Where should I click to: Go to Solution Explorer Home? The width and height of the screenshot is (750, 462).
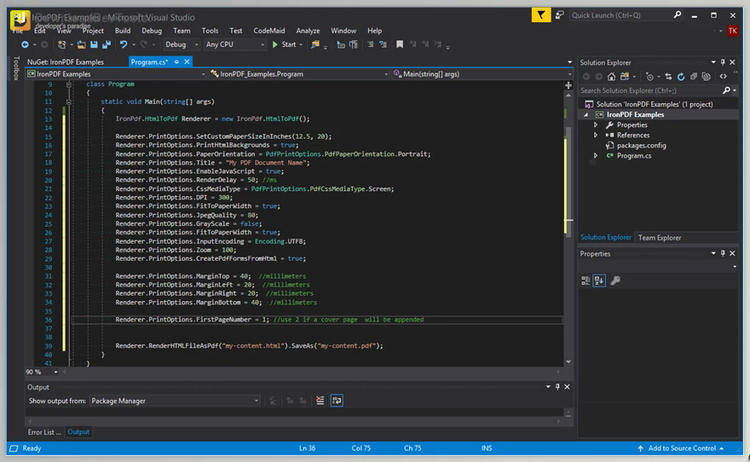(x=611, y=77)
